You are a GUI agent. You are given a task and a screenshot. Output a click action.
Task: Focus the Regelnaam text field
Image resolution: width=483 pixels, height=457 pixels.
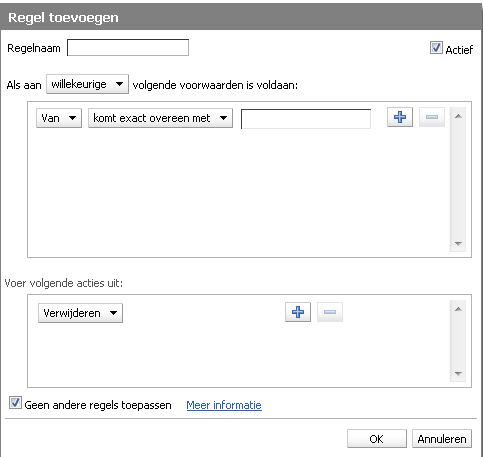[x=128, y=48]
